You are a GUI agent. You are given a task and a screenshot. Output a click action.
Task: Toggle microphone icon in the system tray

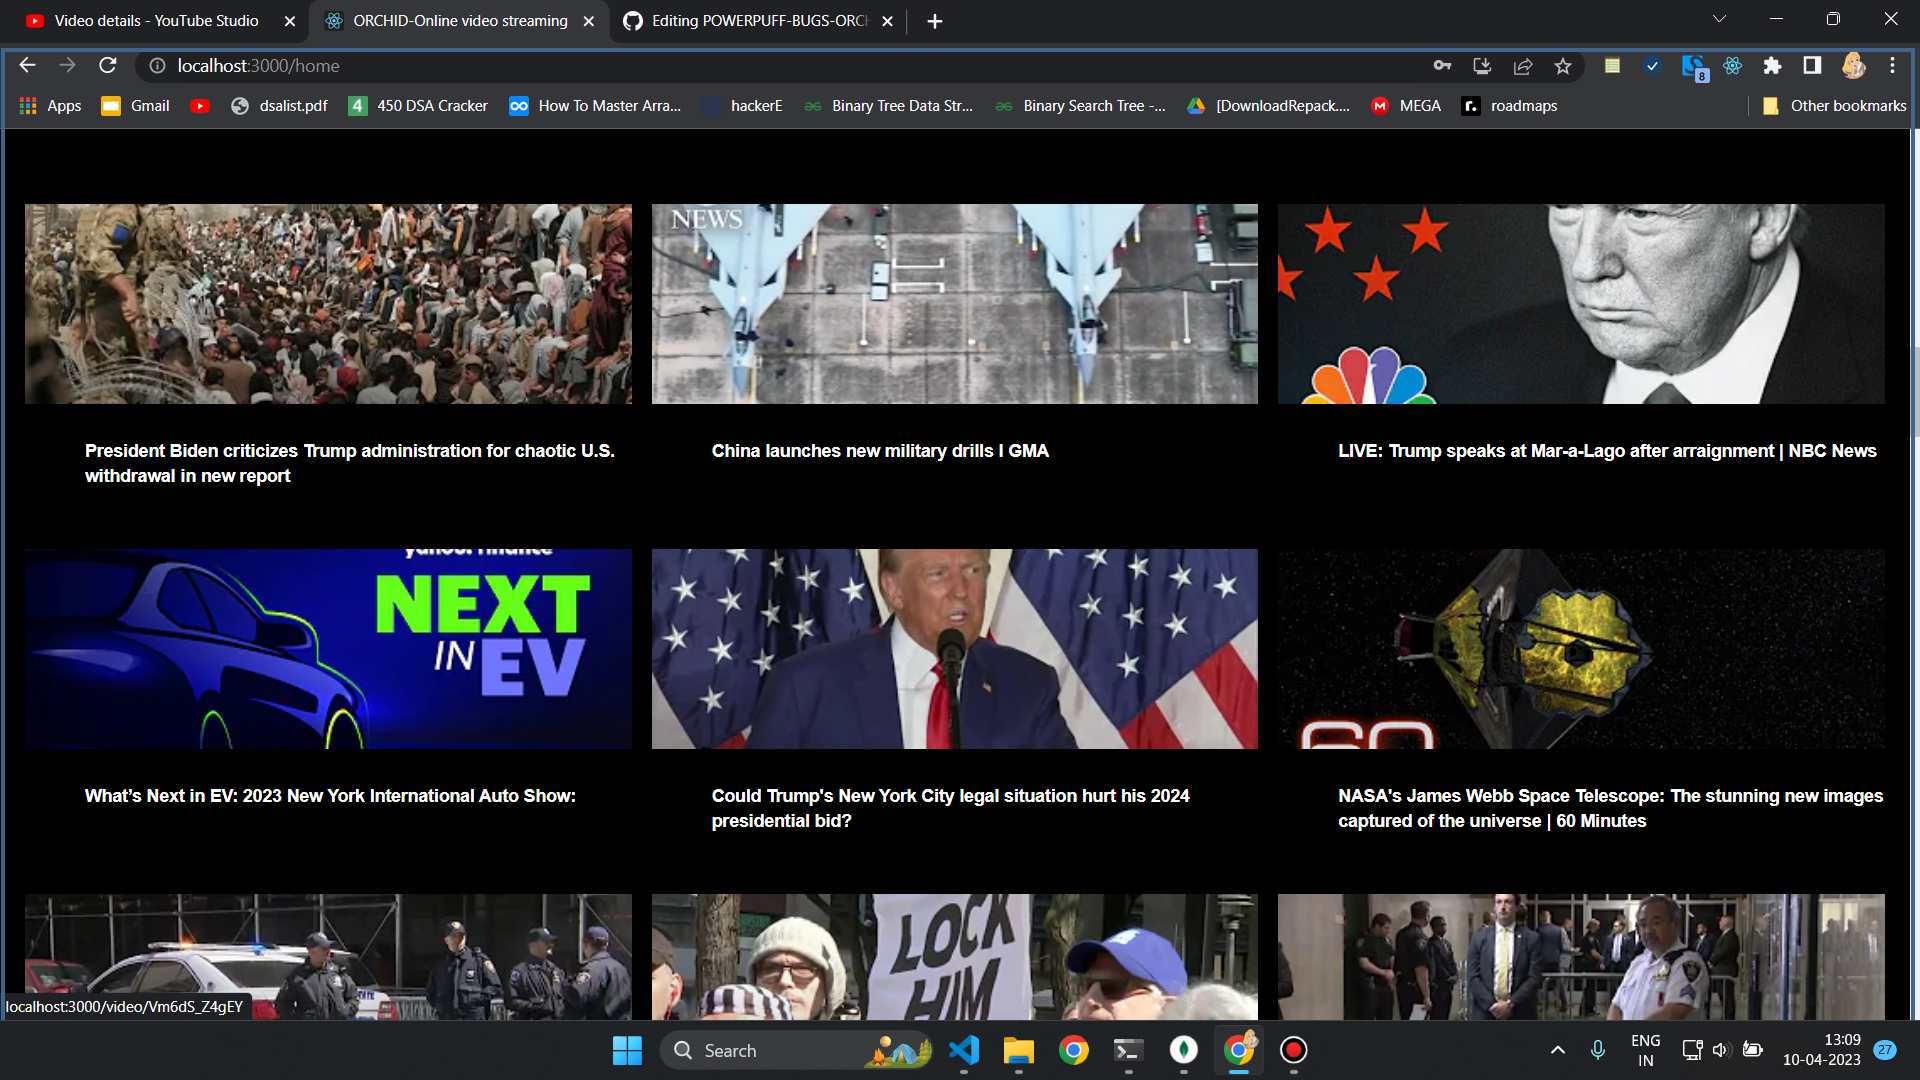pos(1598,1050)
